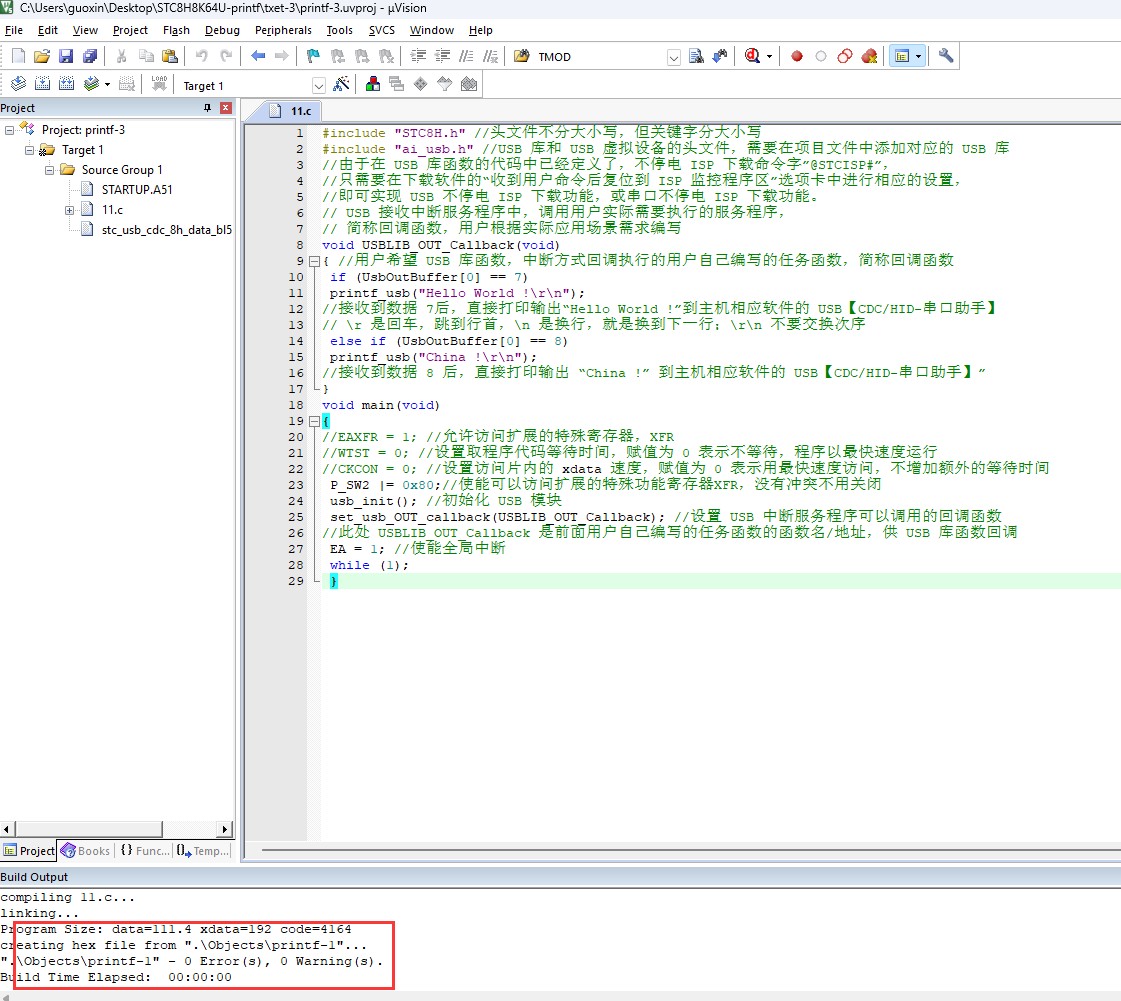Close the Project panel
The width and height of the screenshot is (1121, 1001).
click(226, 108)
